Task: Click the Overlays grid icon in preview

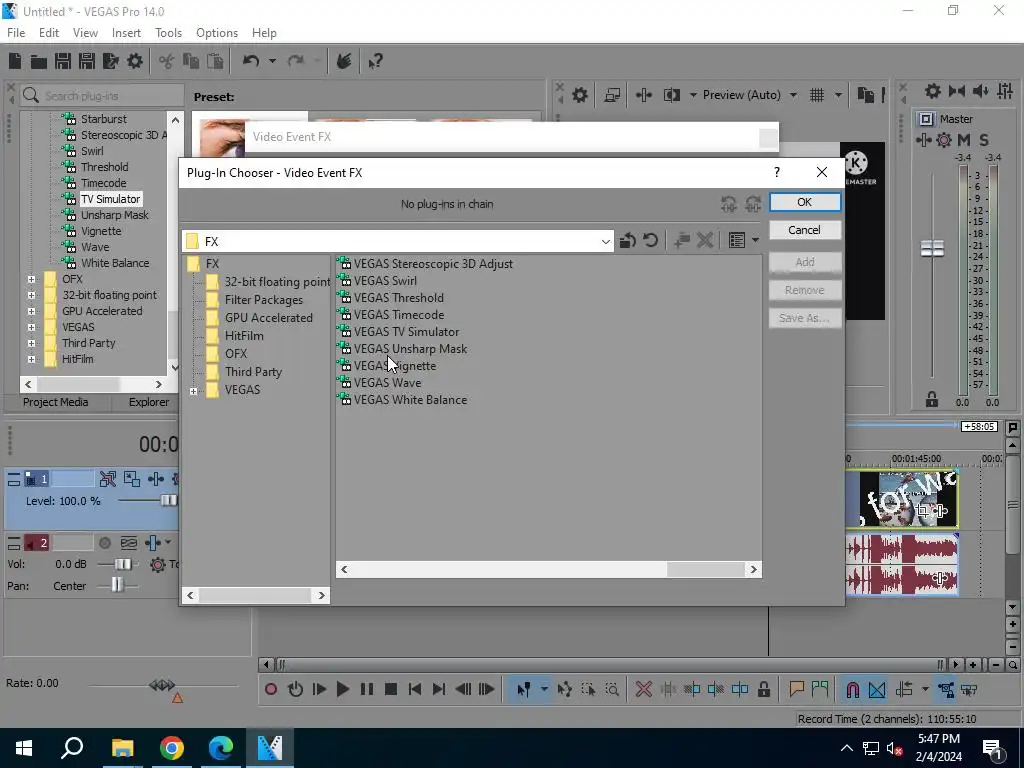Action: point(816,95)
